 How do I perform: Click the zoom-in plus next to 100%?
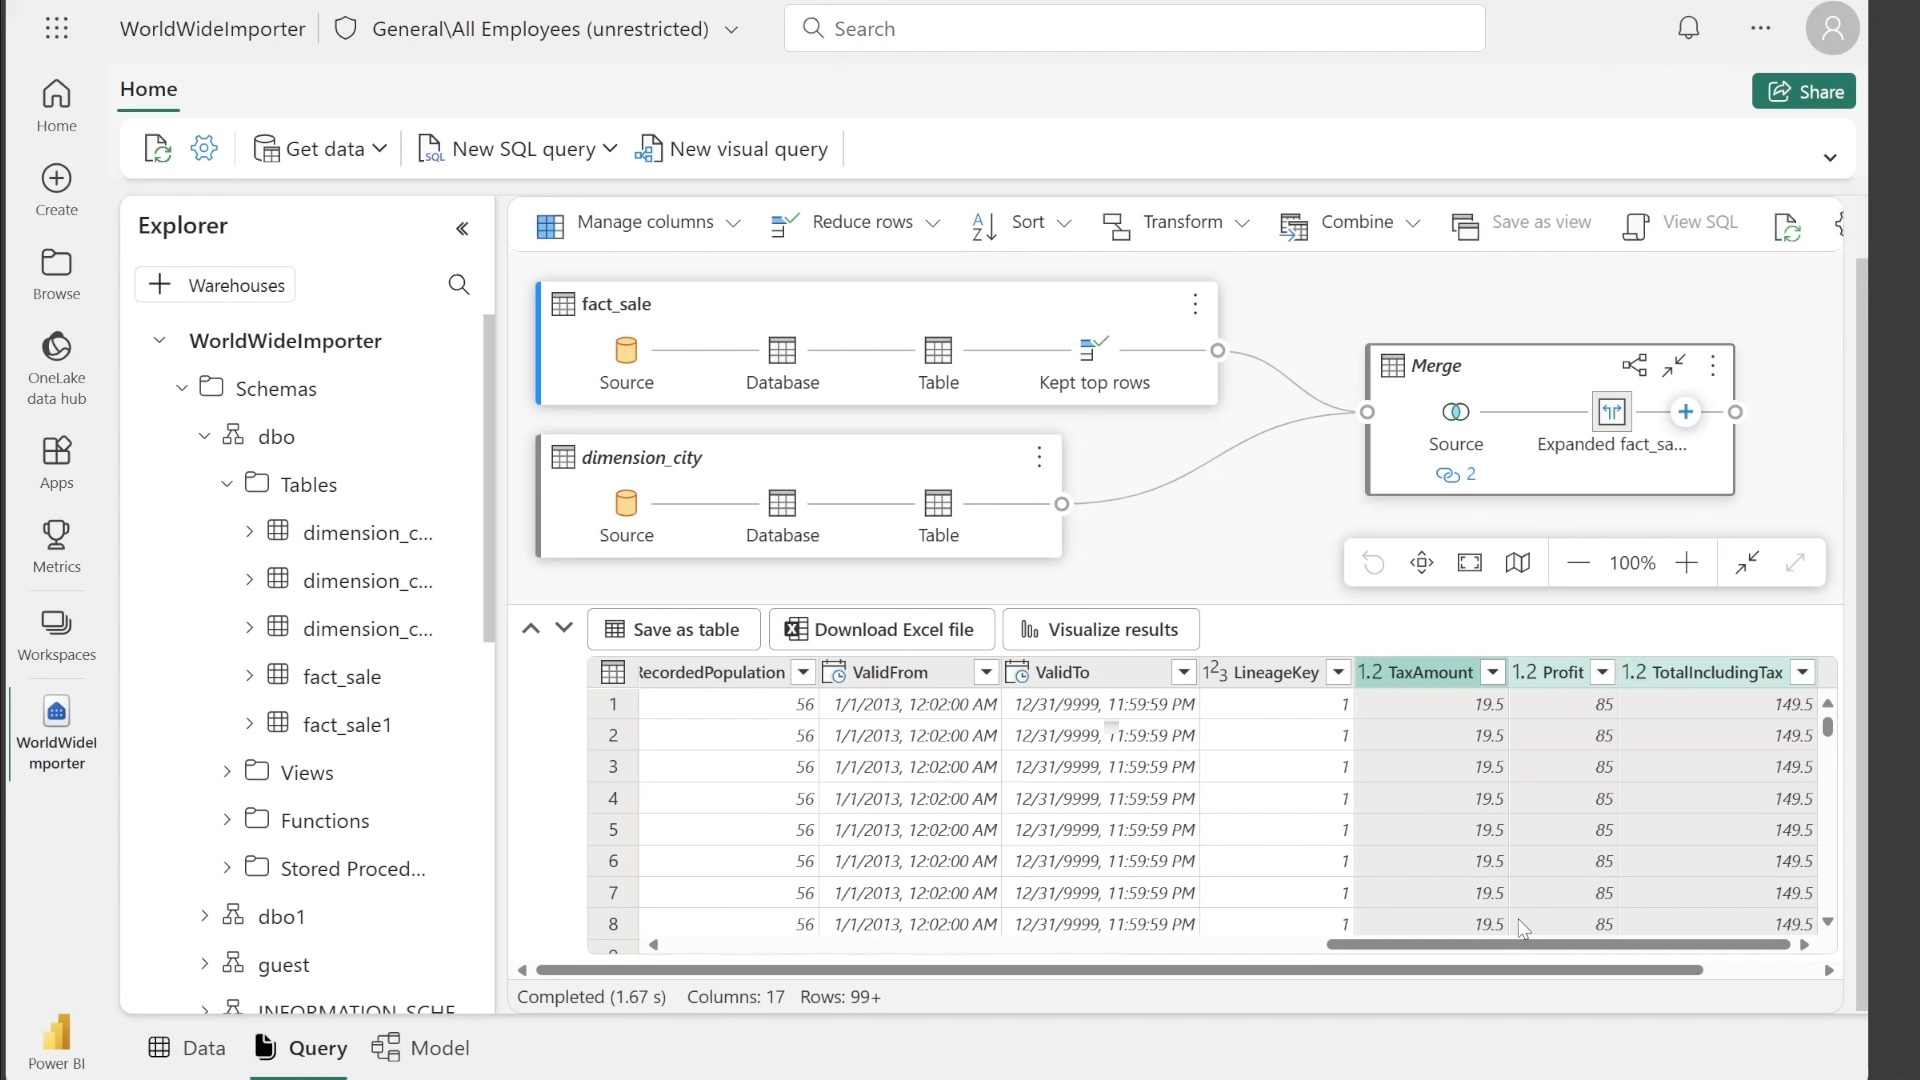[1686, 563]
